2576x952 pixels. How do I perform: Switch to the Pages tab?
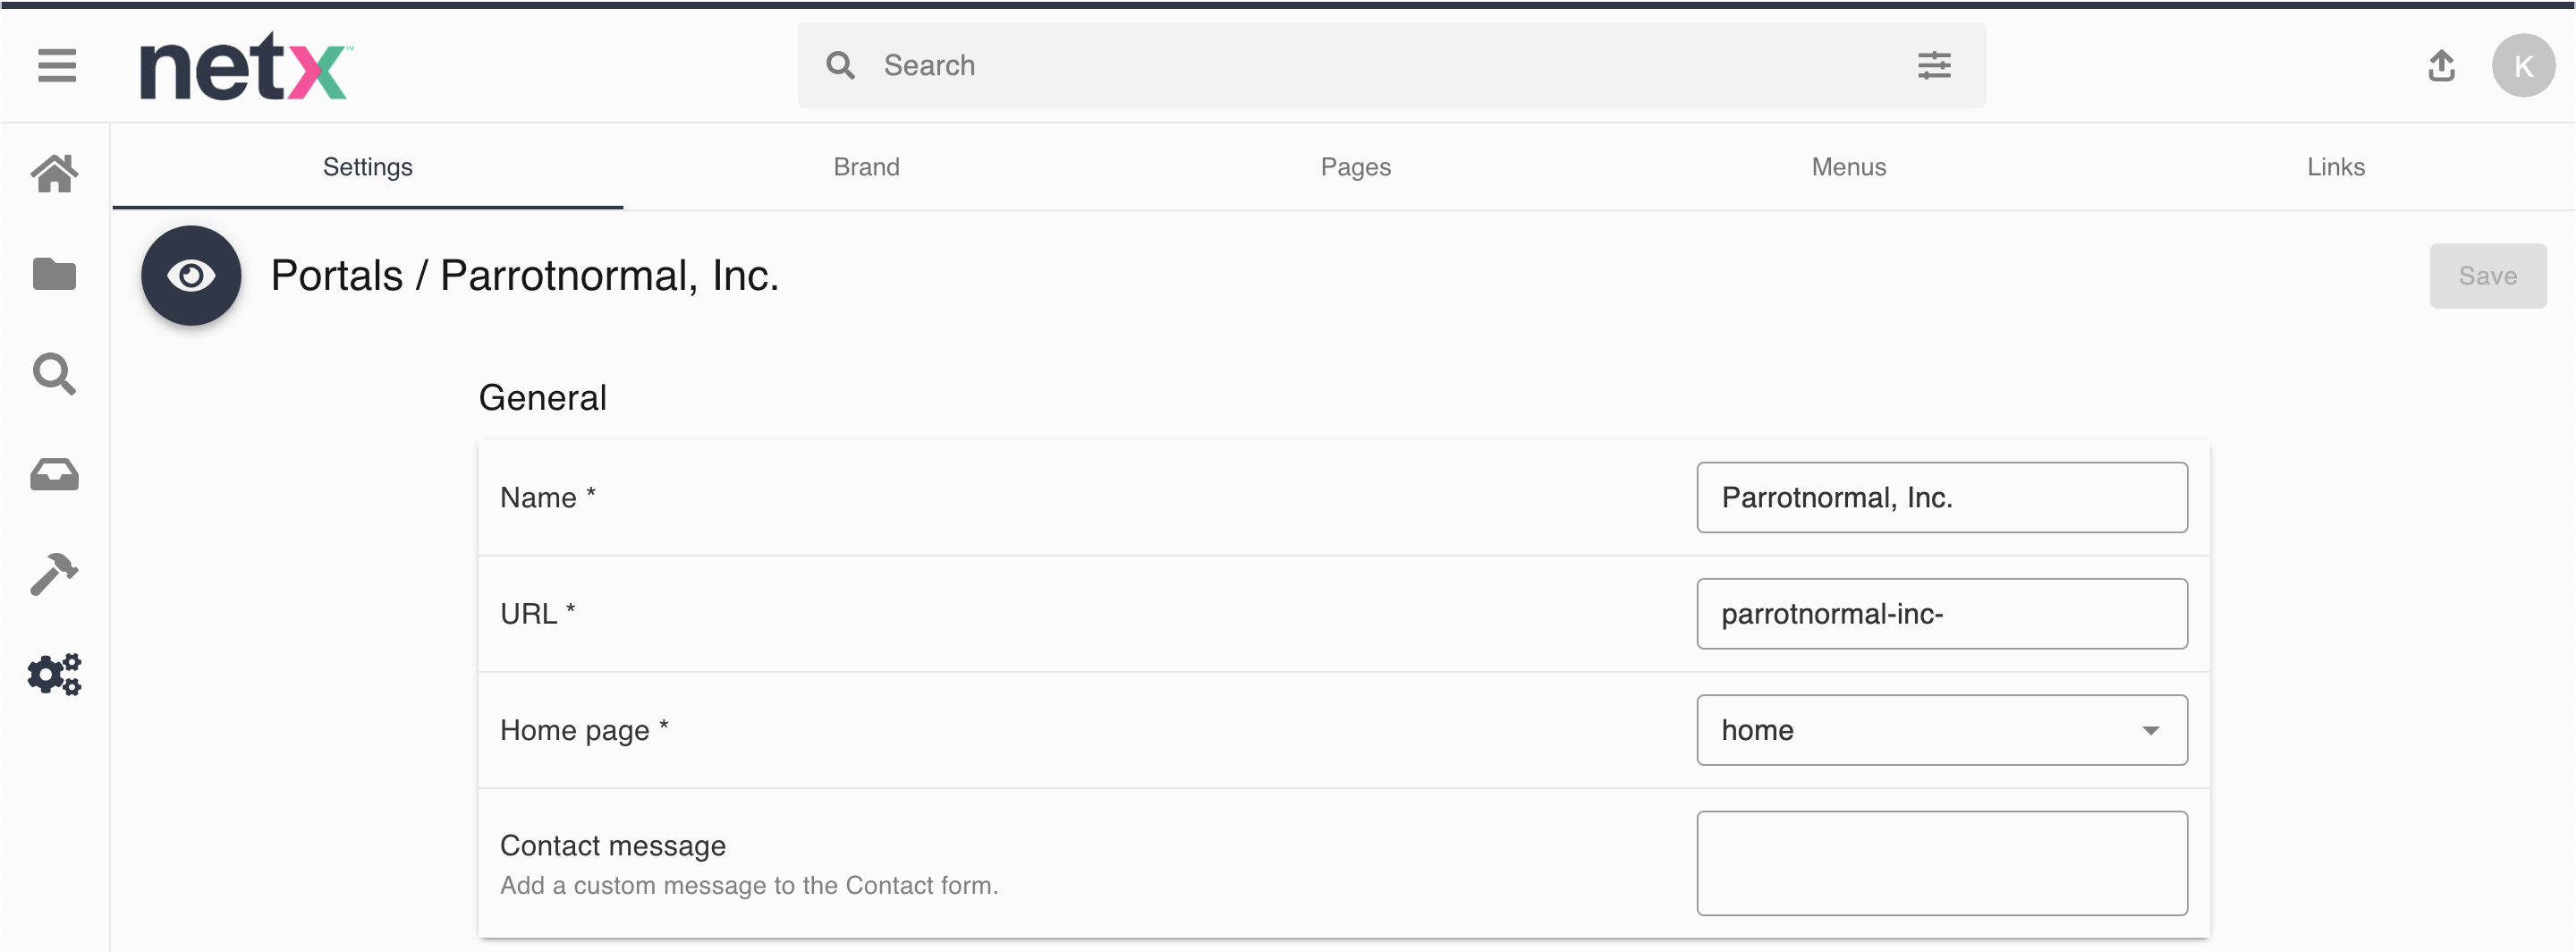pos(1355,167)
